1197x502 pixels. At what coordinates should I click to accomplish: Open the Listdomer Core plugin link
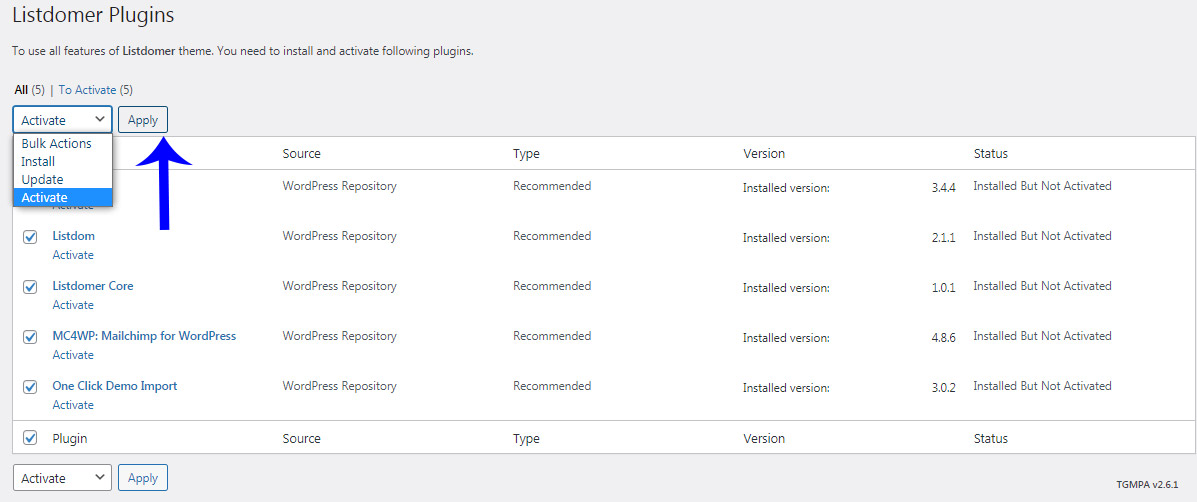click(x=92, y=286)
